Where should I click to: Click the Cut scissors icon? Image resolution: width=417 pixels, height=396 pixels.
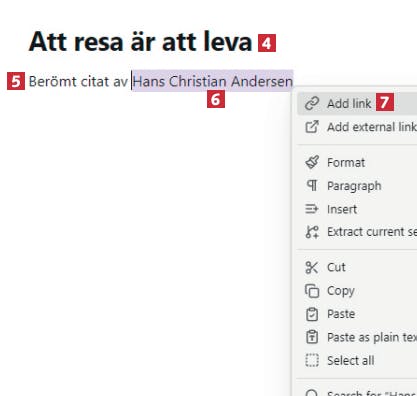click(312, 267)
